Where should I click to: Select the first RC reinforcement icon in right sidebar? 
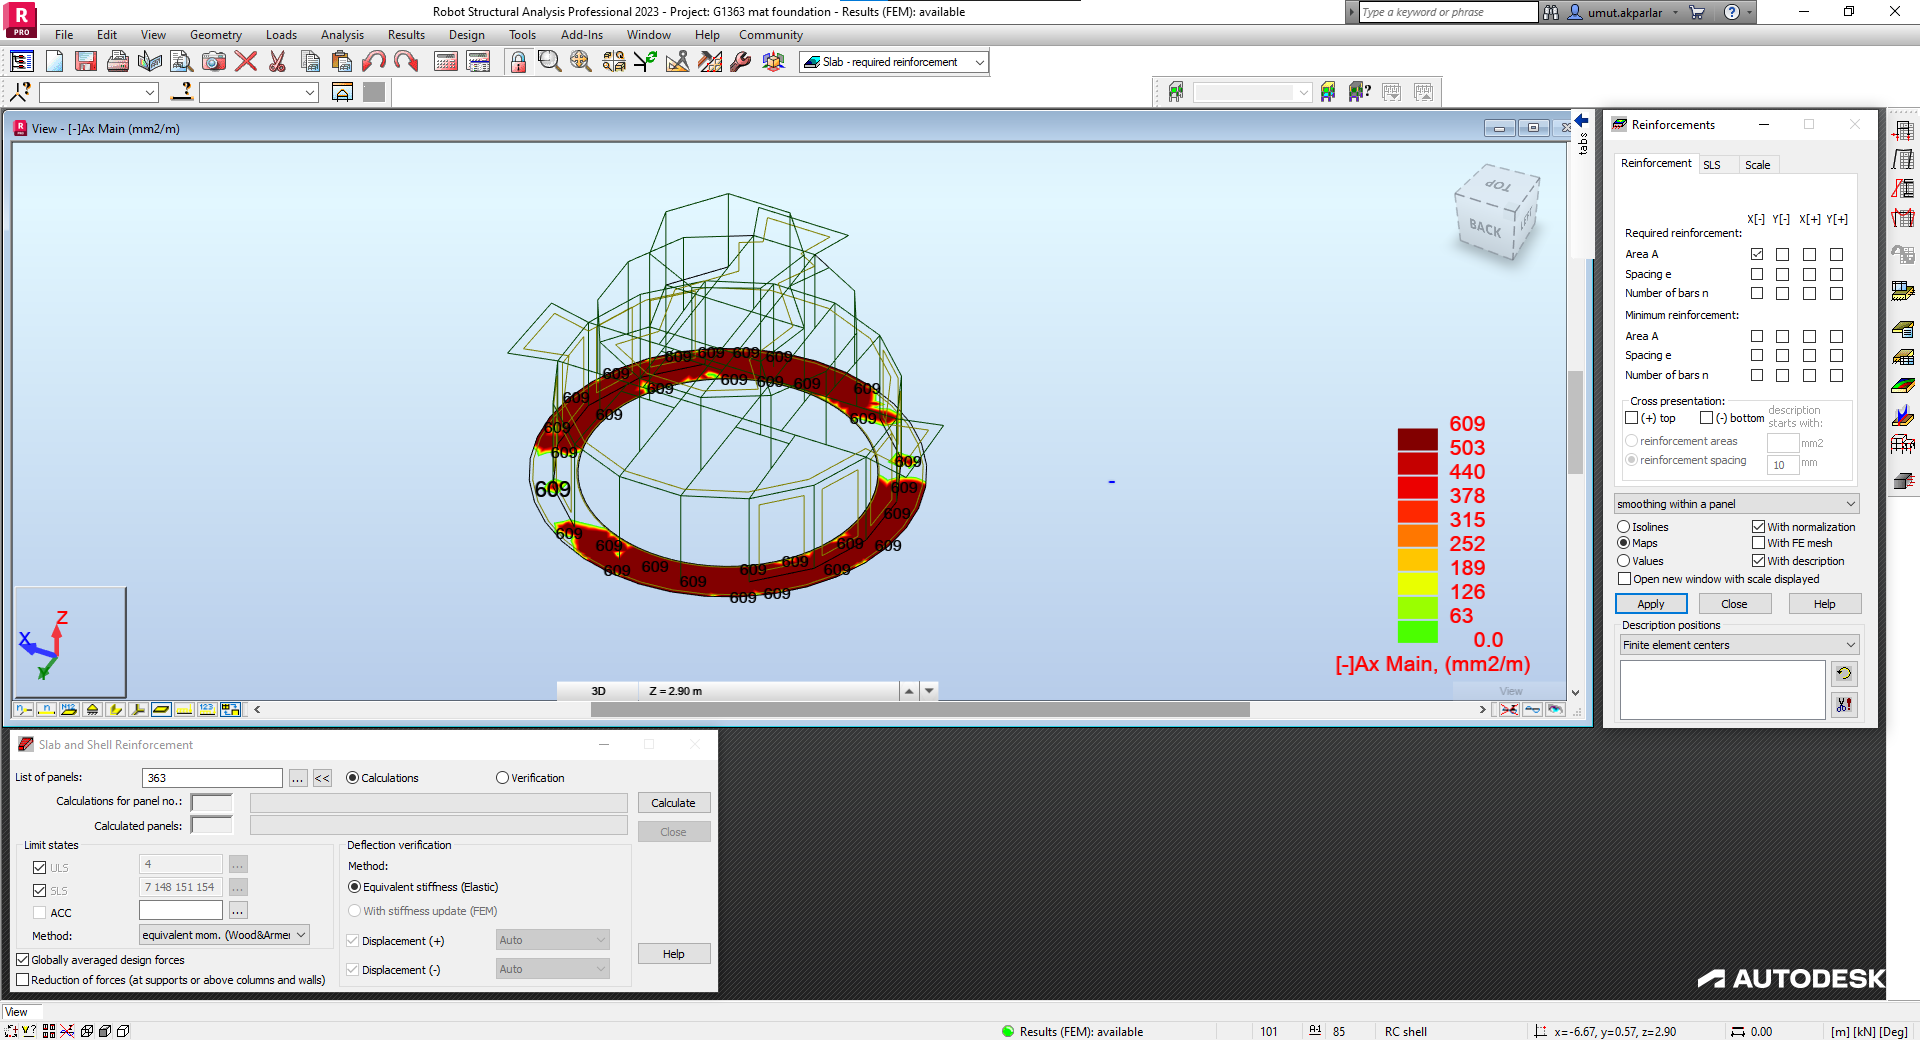pos(1904,130)
